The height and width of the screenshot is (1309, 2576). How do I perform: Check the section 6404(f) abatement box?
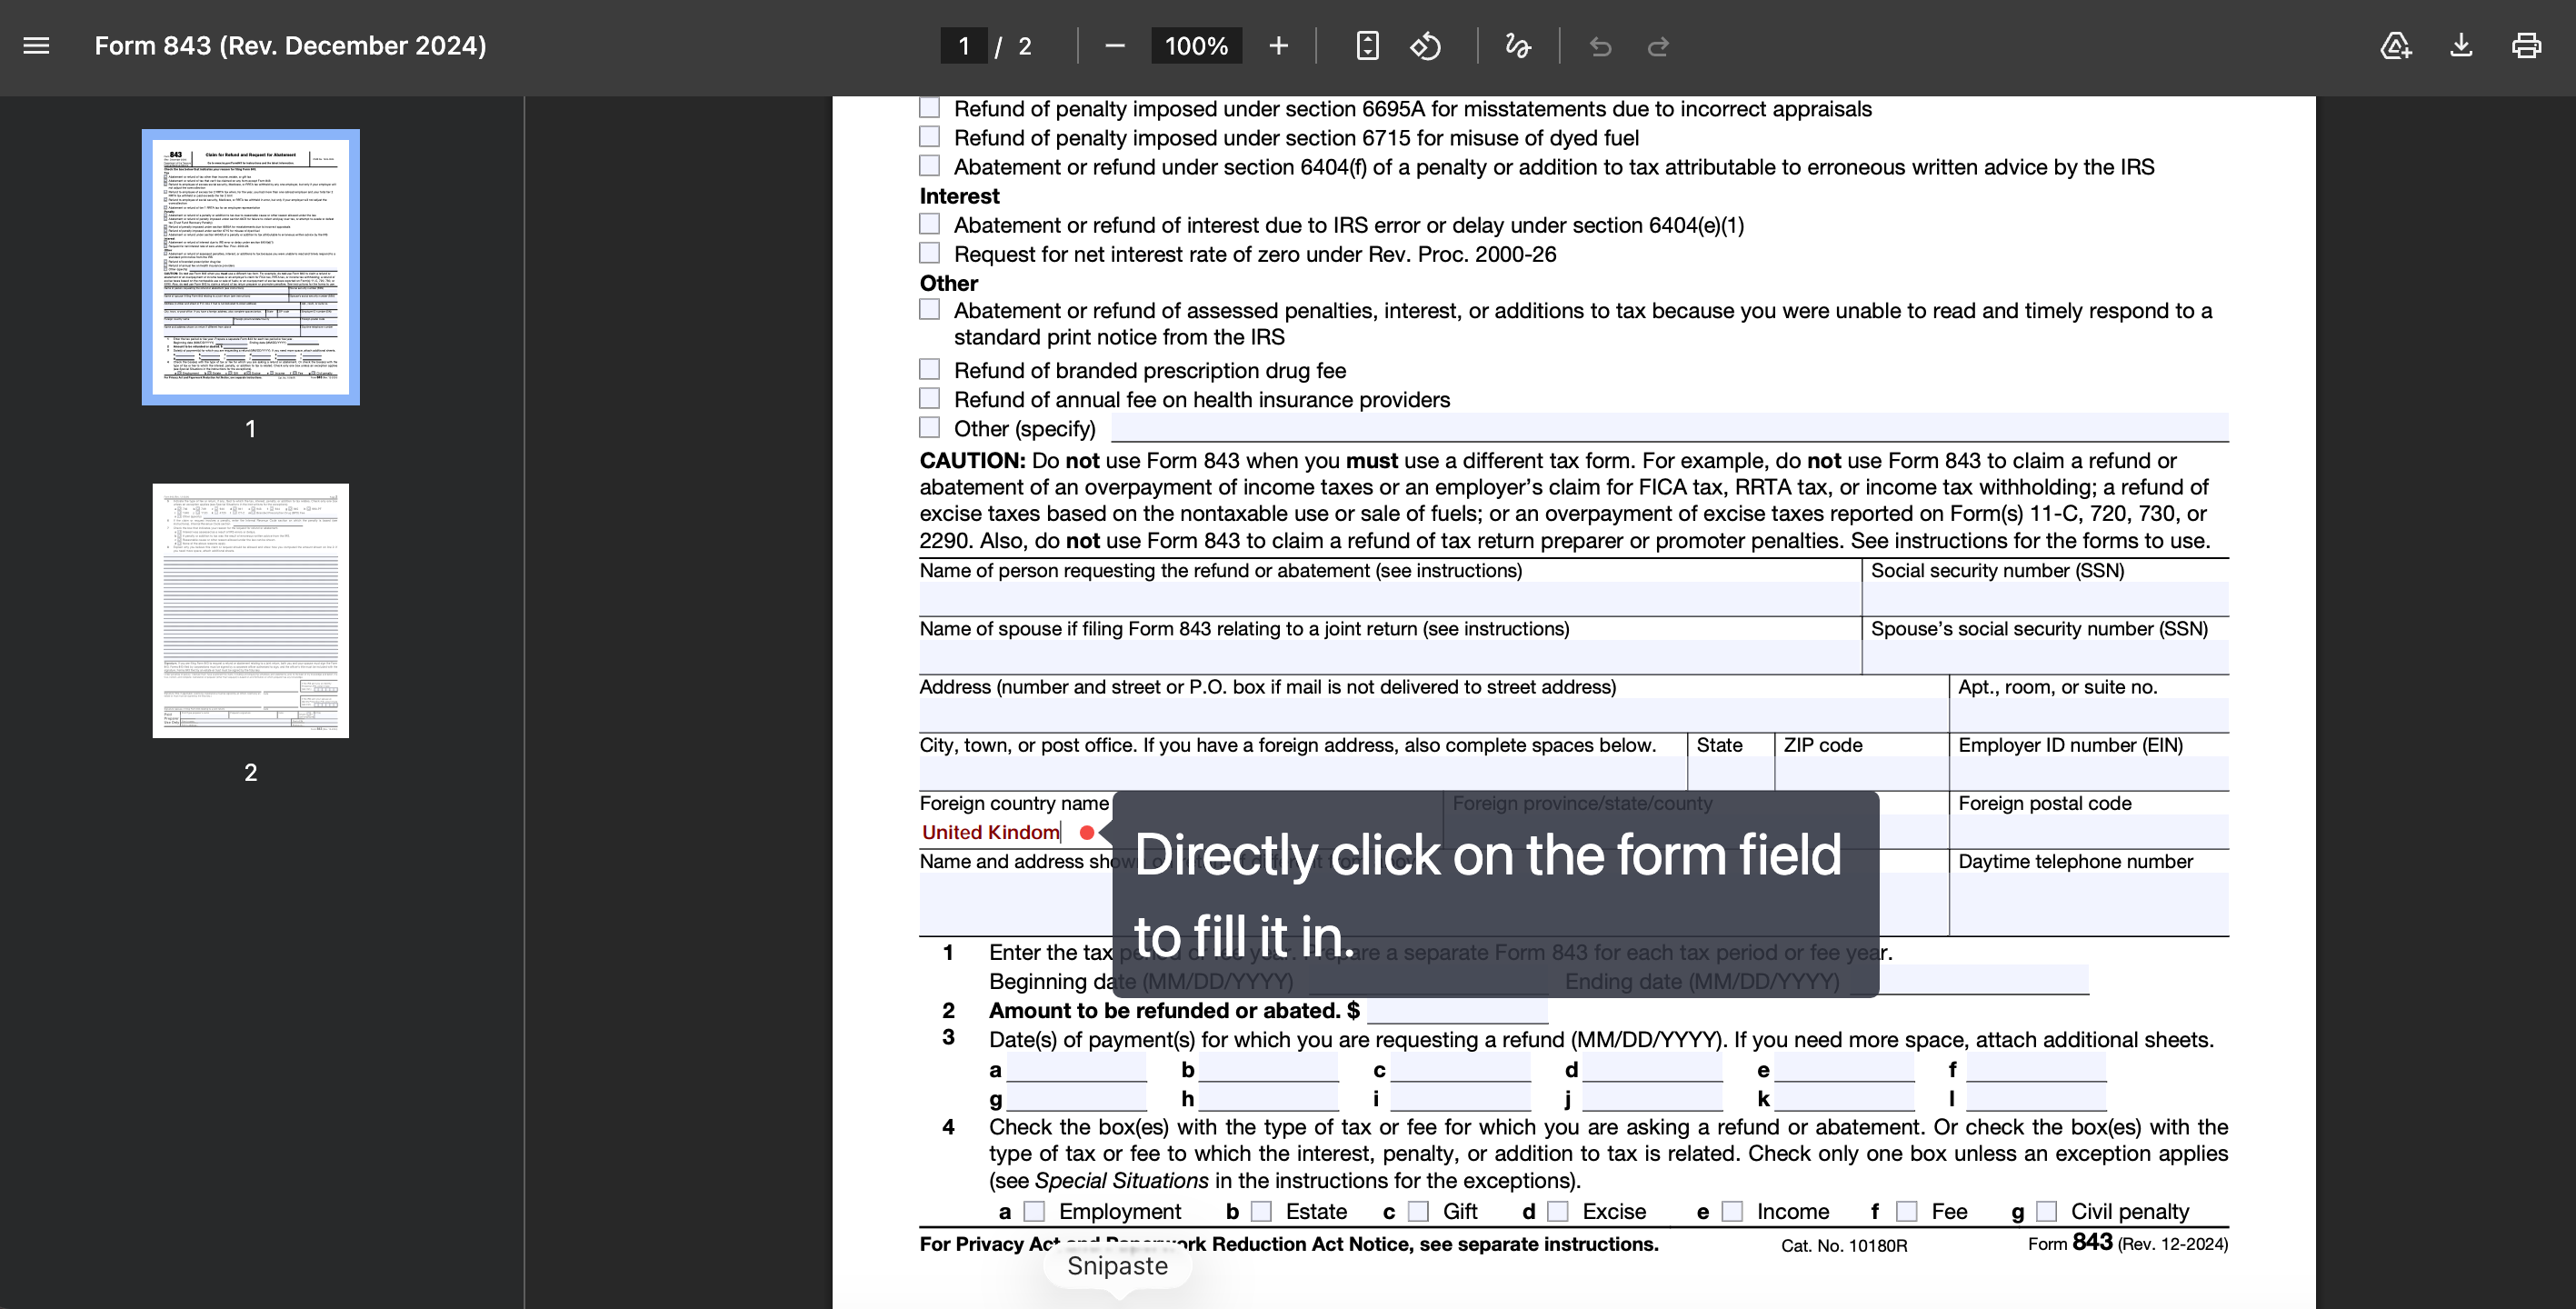click(930, 165)
